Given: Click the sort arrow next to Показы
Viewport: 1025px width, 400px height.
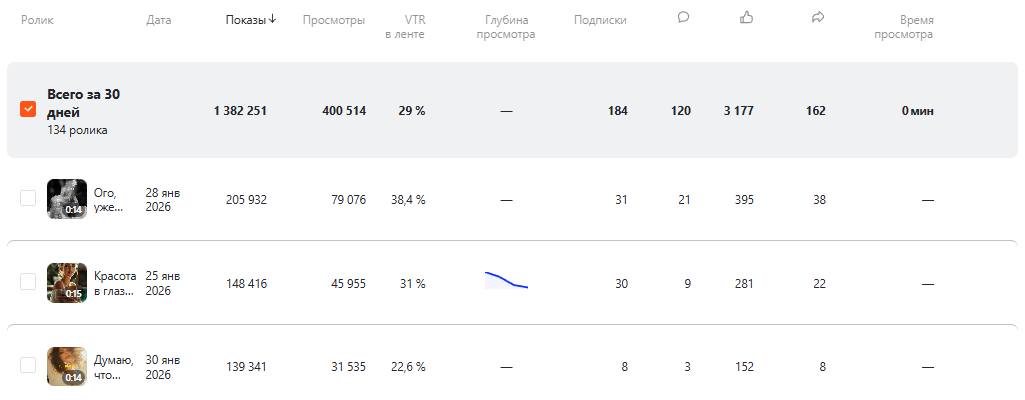Looking at the screenshot, I should [x=273, y=19].
